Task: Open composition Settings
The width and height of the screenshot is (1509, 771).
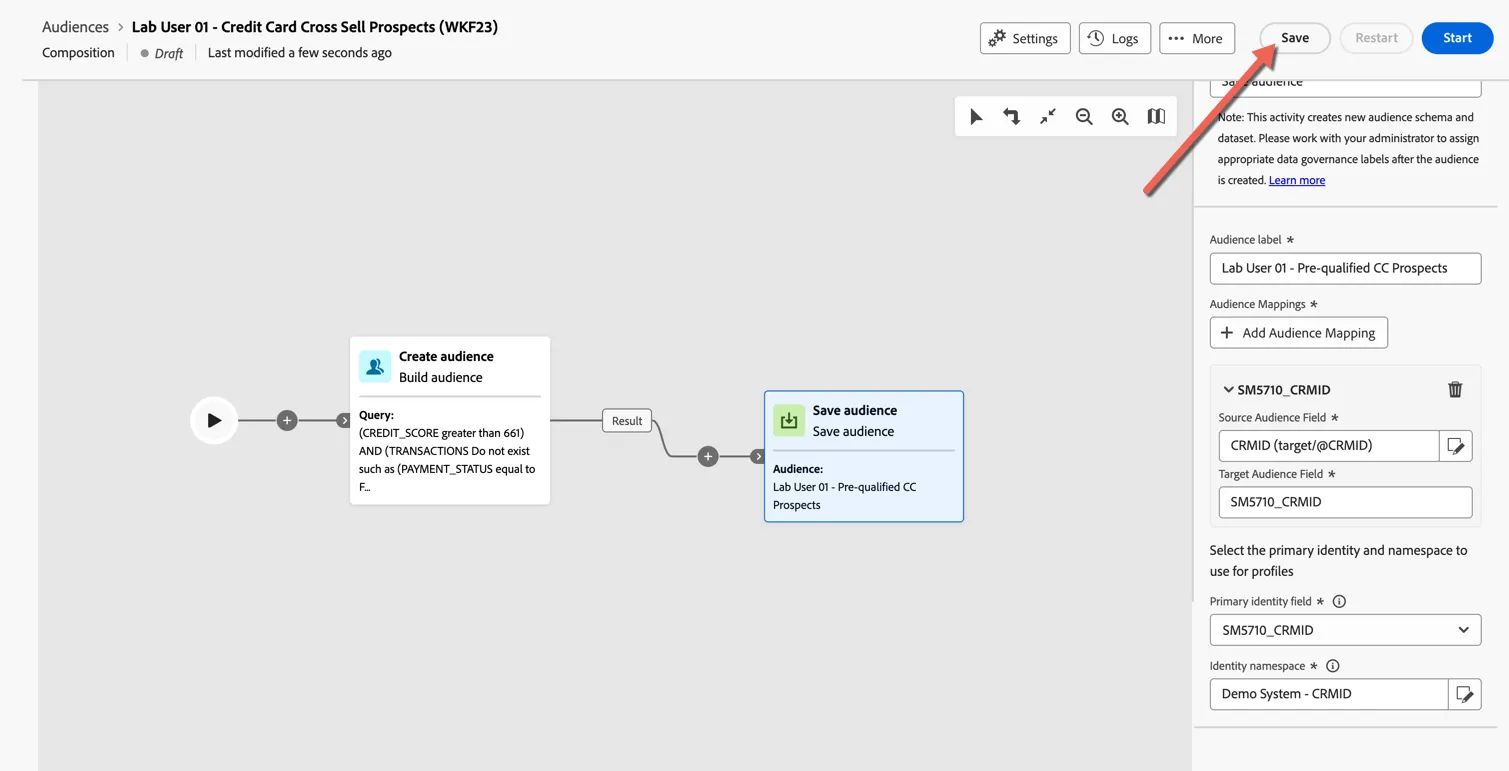Action: click(1025, 38)
